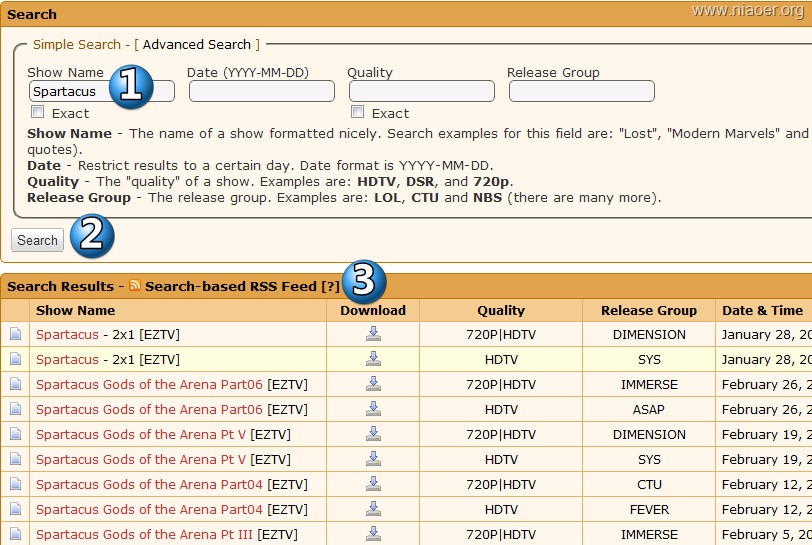Switch to Advanced Search
The width and height of the screenshot is (812, 545).
tap(196, 45)
